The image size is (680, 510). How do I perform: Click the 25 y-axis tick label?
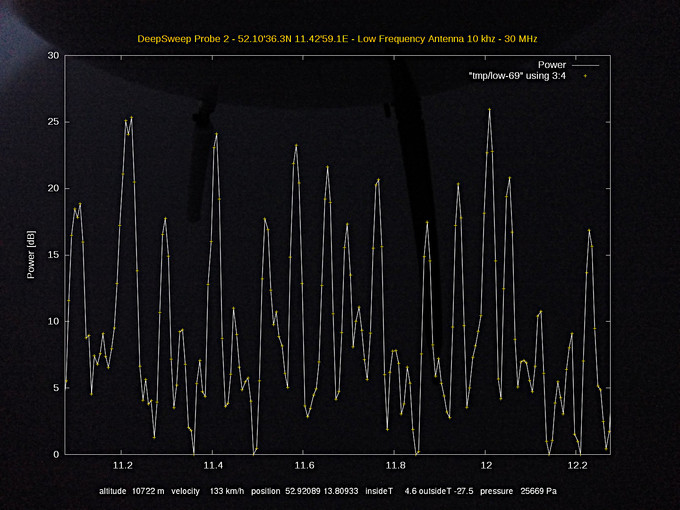pos(53,122)
